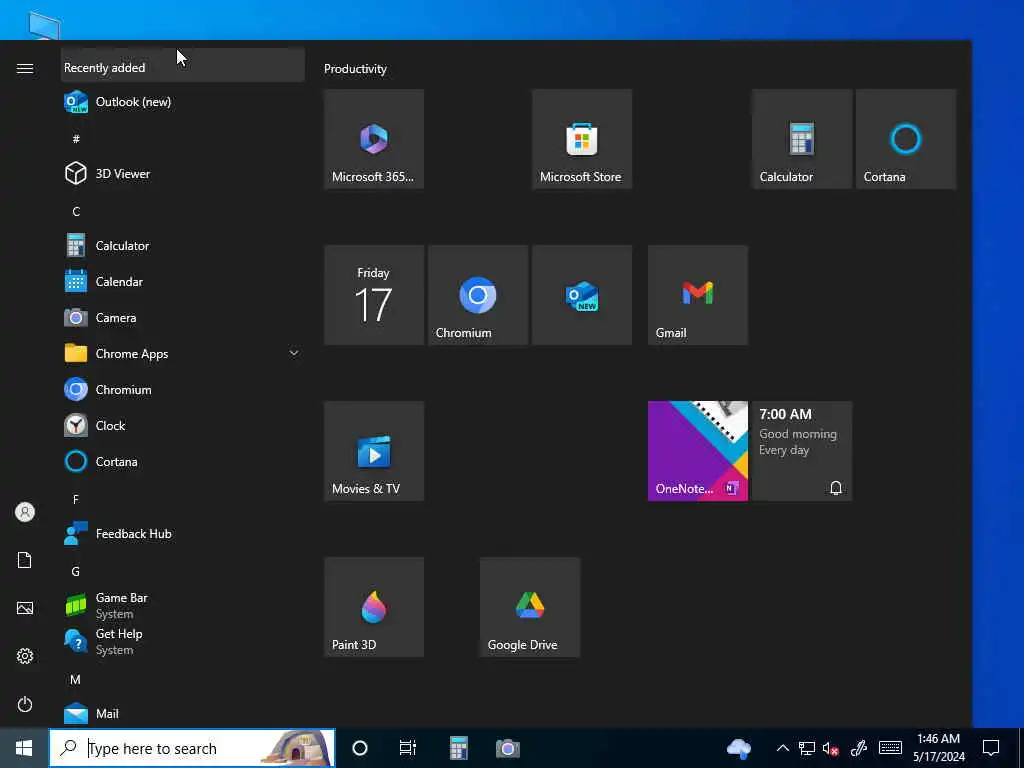Screen dimensions: 1024x768
Task: Open the Microsoft Store tile
Action: (x=582, y=139)
